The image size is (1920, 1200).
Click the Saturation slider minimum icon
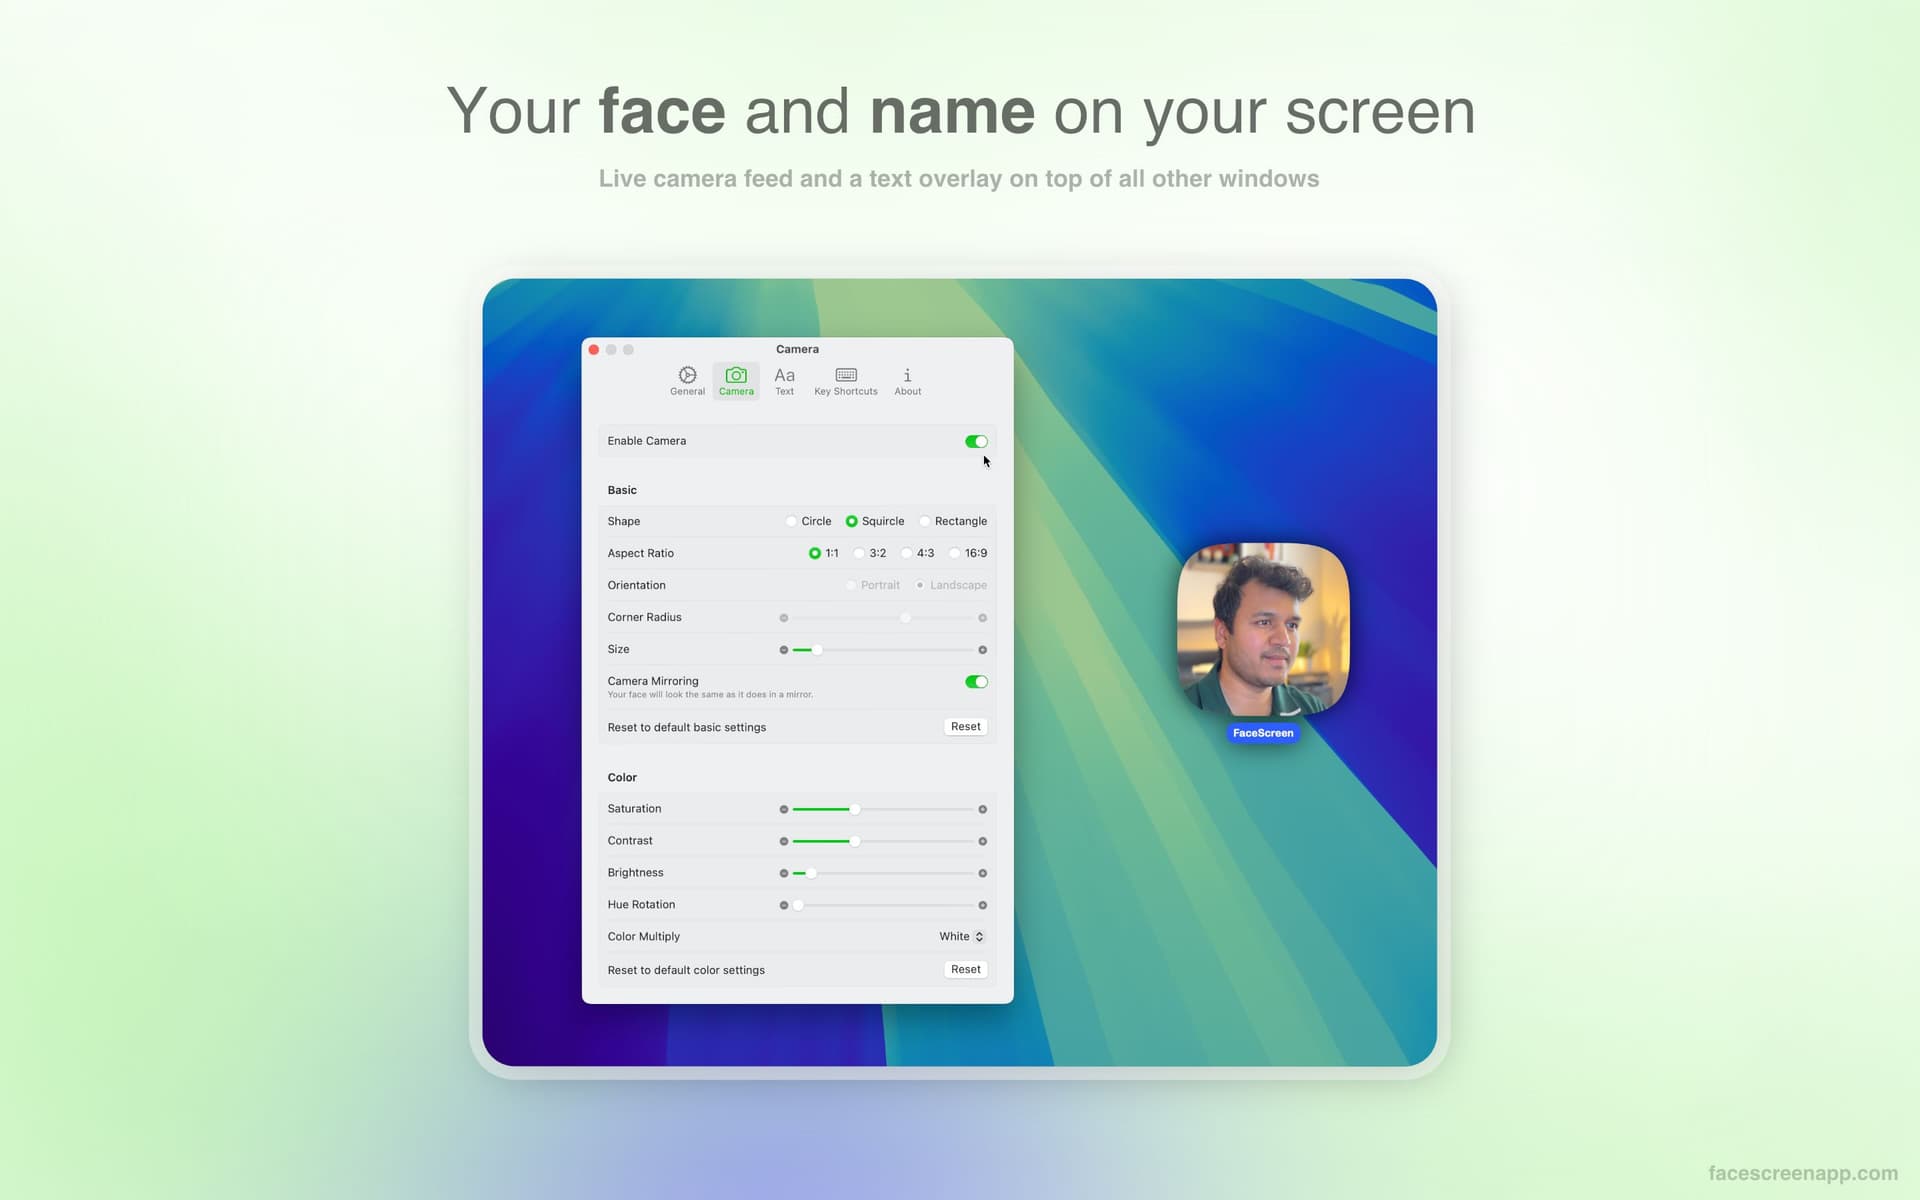784,809
